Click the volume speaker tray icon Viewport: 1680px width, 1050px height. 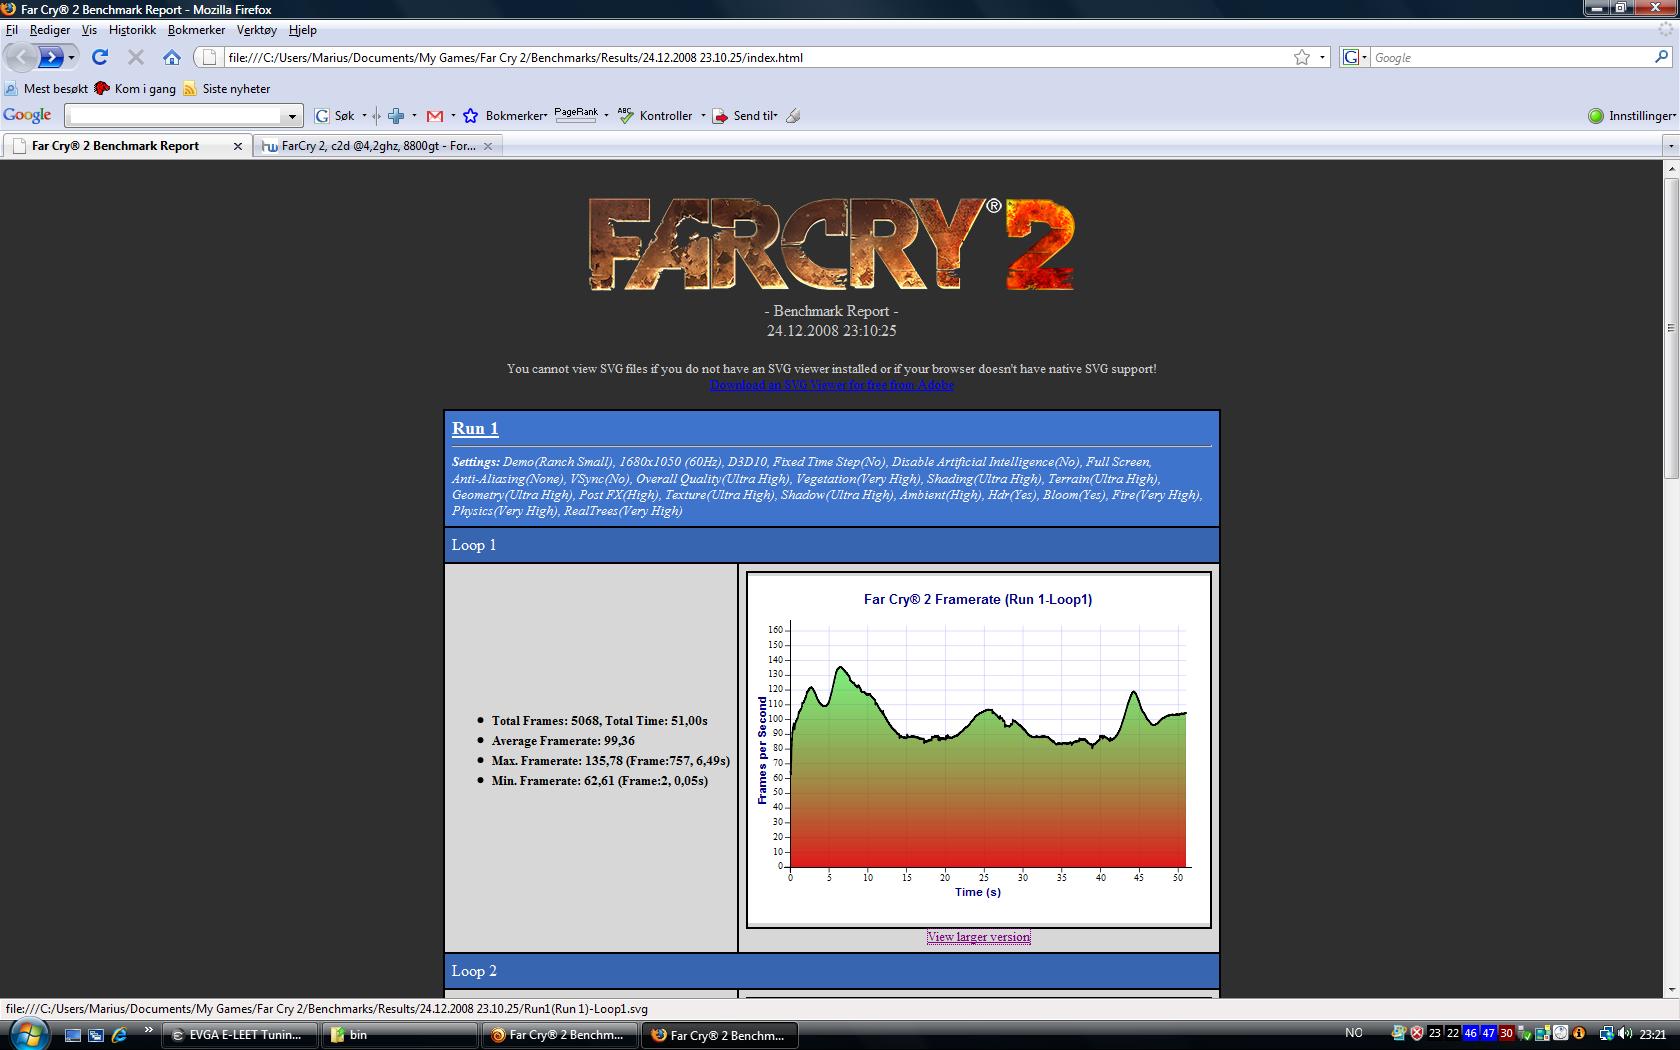1627,1034
